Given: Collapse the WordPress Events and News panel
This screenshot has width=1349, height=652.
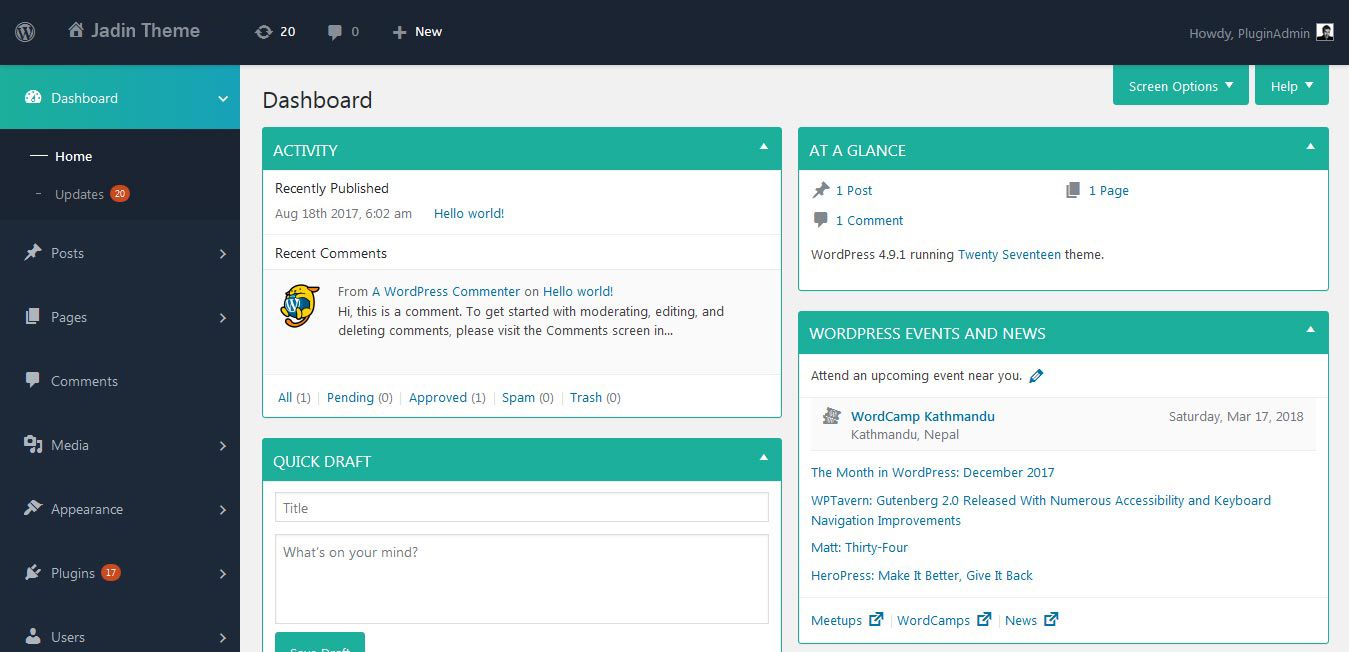Looking at the screenshot, I should pyautogui.click(x=1310, y=330).
